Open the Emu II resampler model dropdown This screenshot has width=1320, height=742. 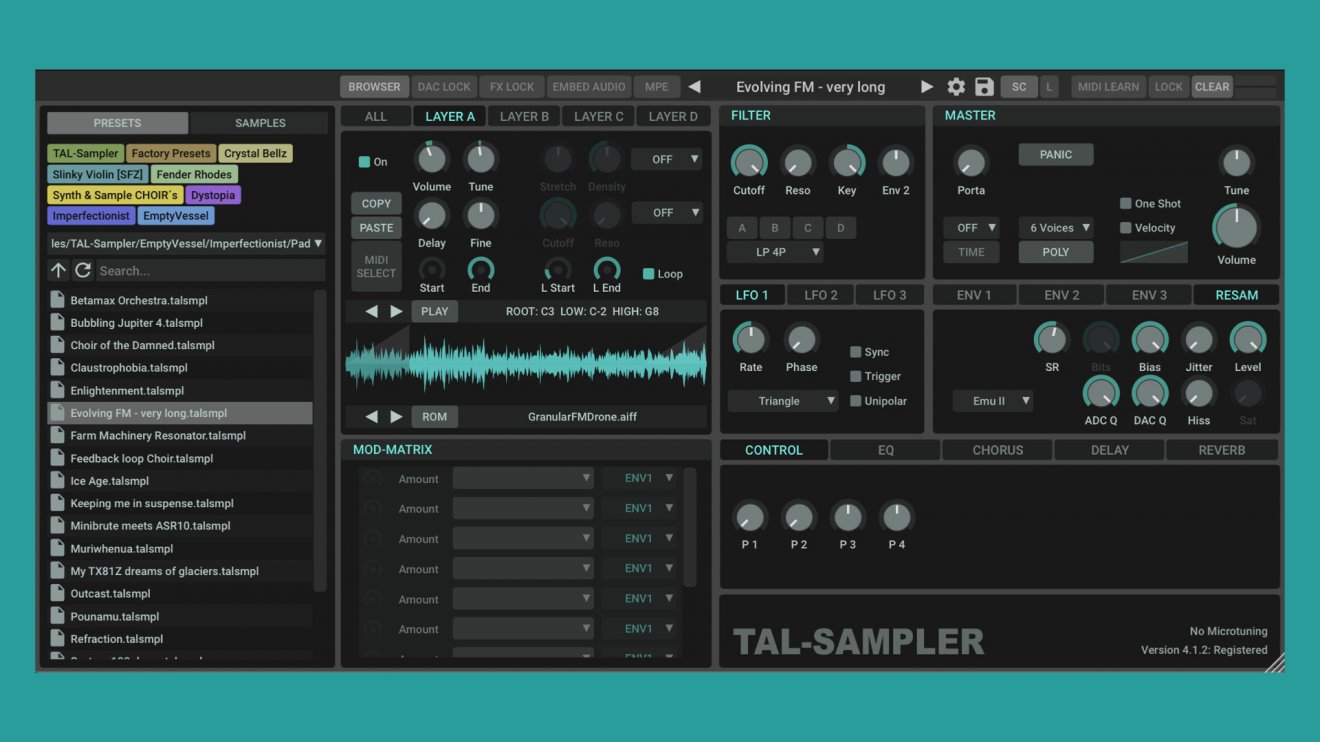coord(993,401)
